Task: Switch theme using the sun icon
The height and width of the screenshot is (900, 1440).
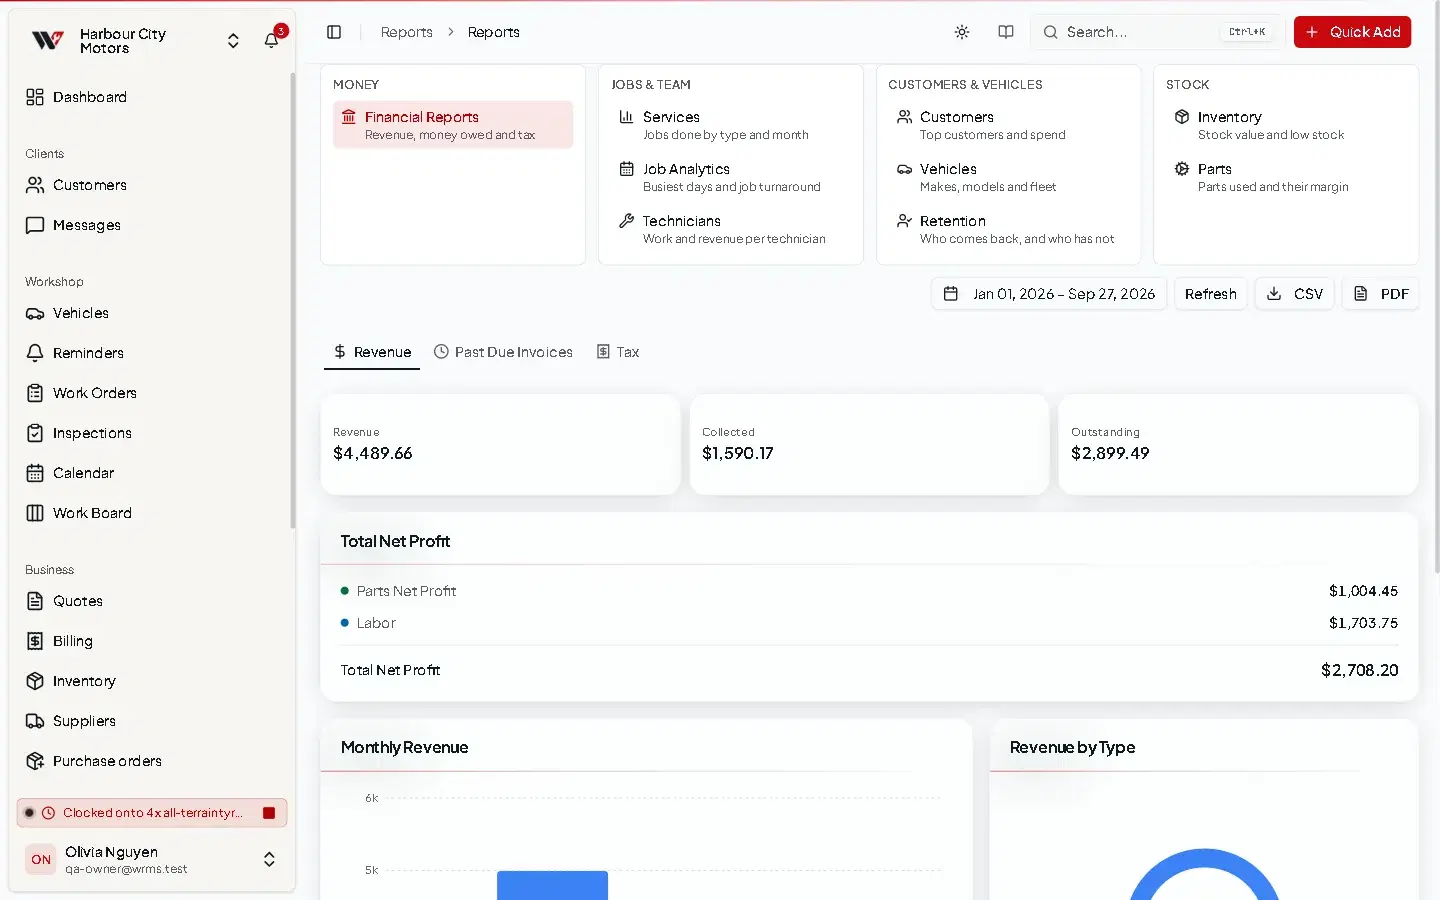Action: coord(962,32)
